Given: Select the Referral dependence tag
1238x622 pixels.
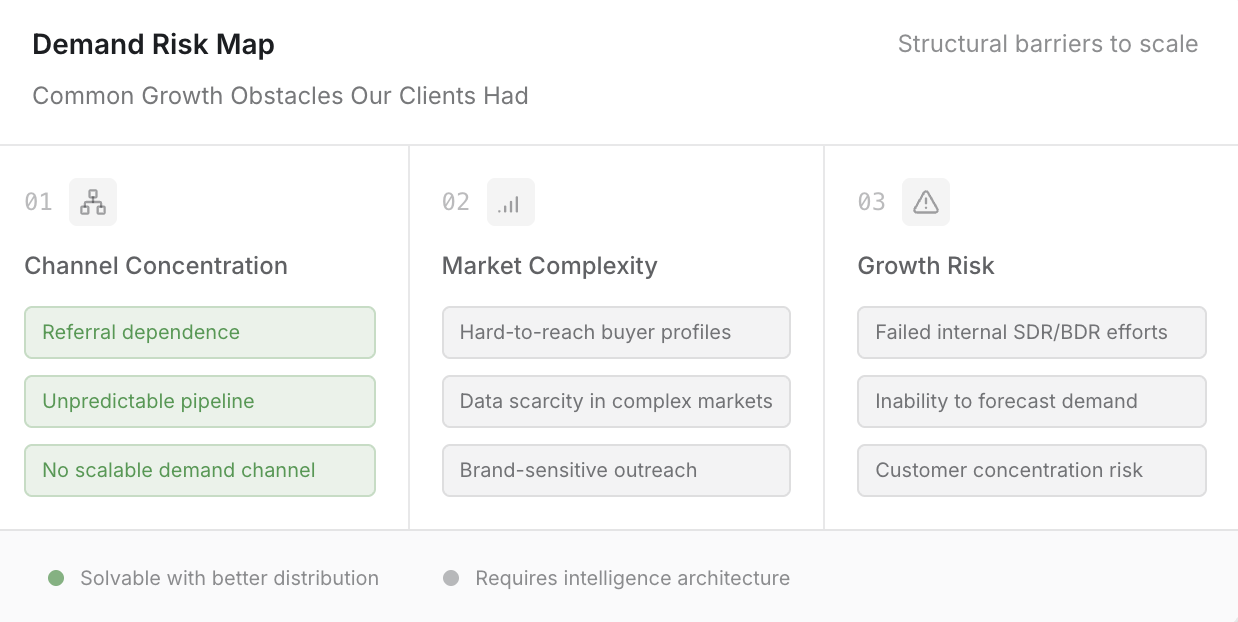Looking at the screenshot, I should click(x=200, y=332).
